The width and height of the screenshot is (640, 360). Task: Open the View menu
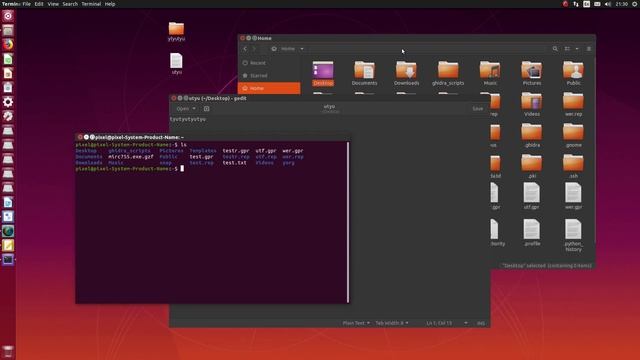(x=53, y=4)
